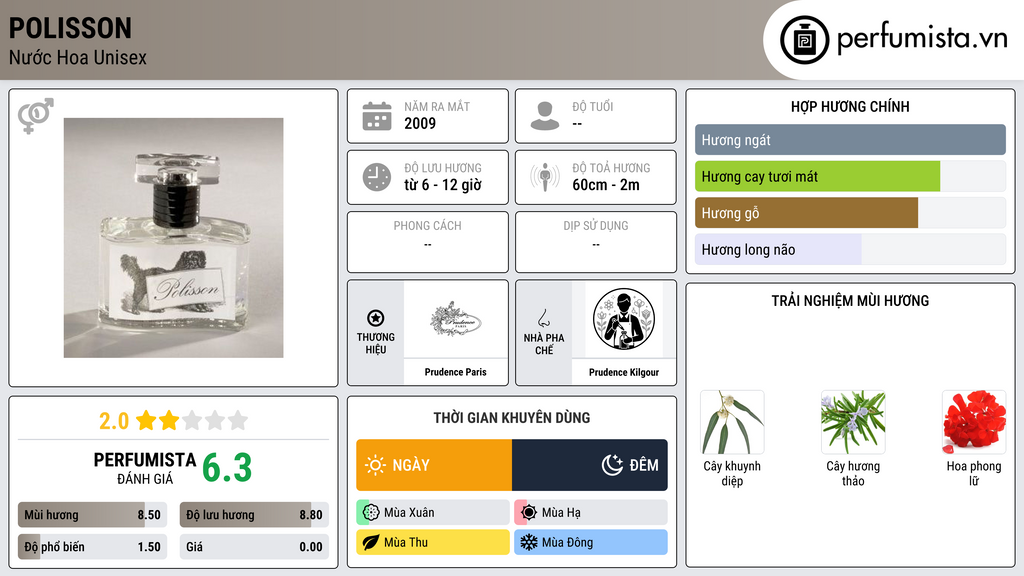Click the fifth gray rating star
Screen dimensions: 1024x576
point(238,420)
